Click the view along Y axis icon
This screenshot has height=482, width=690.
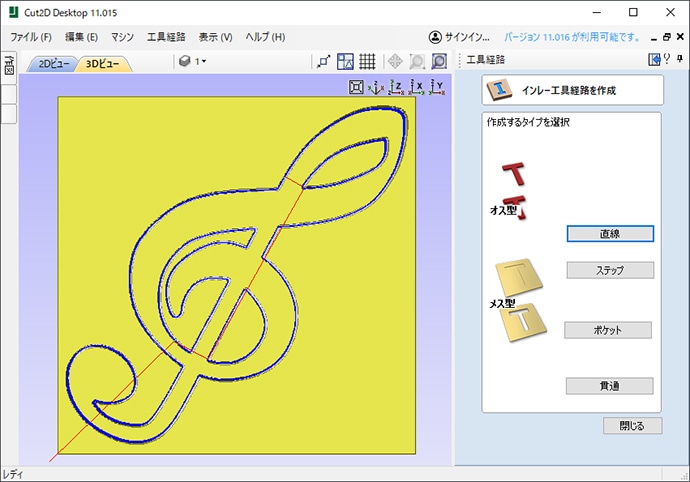tap(437, 87)
